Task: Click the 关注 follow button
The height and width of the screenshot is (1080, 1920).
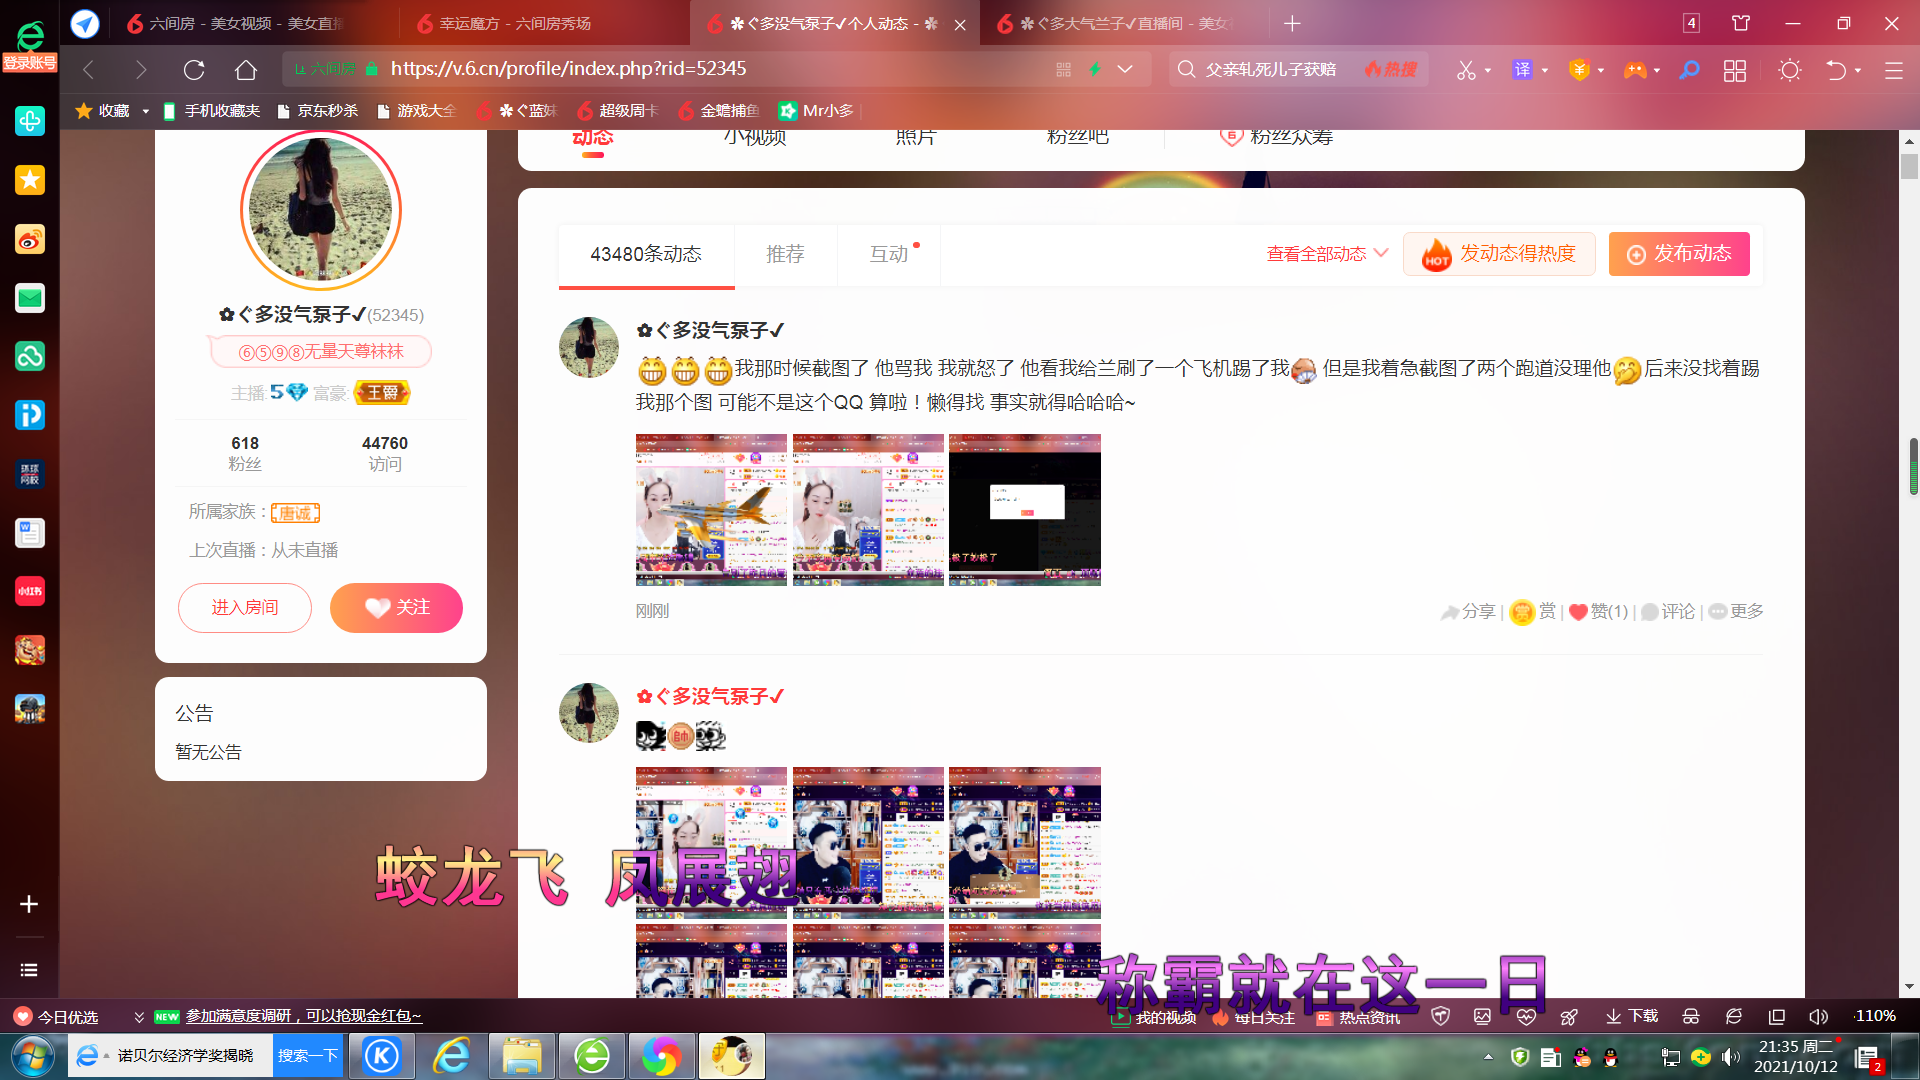Action: (x=396, y=608)
